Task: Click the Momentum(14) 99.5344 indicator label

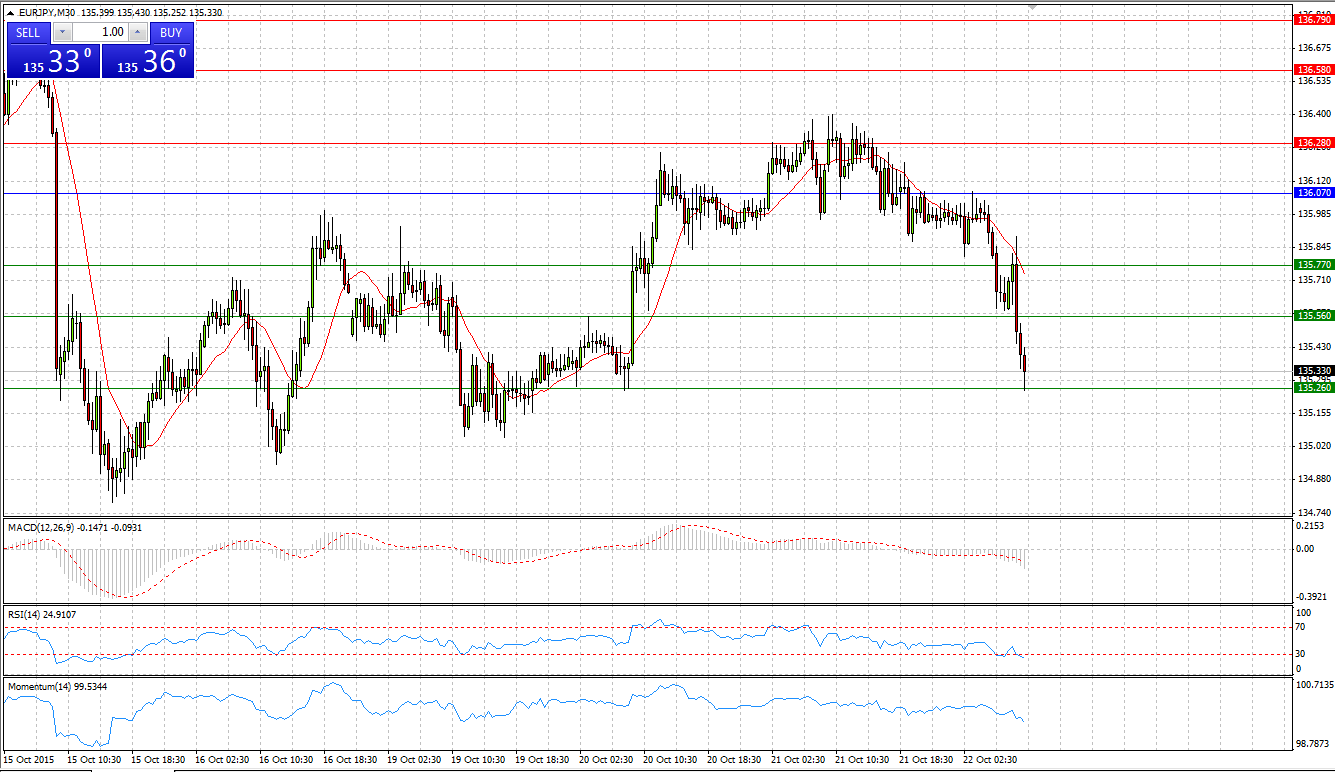Action: 56,687
